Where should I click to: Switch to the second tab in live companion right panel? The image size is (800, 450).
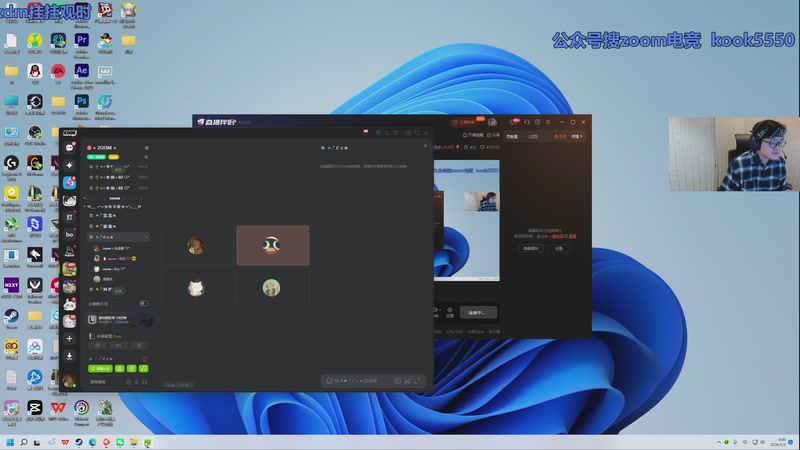click(533, 135)
